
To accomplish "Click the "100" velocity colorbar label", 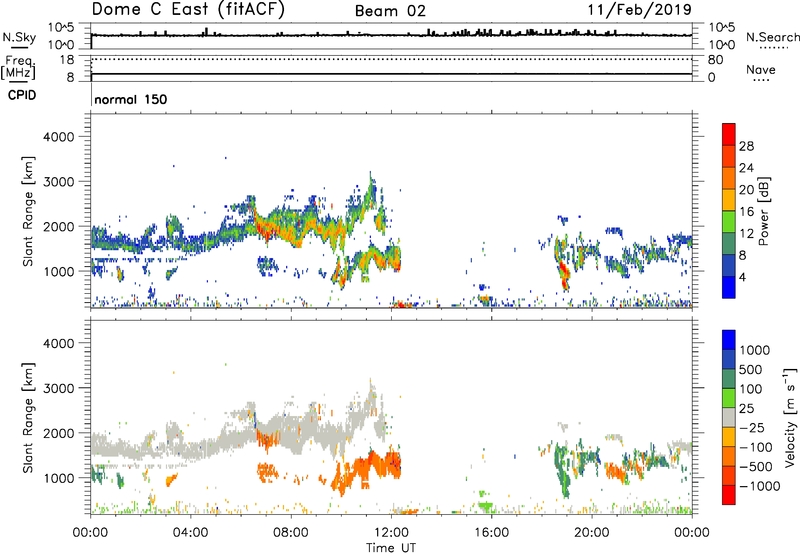I will click(751, 389).
